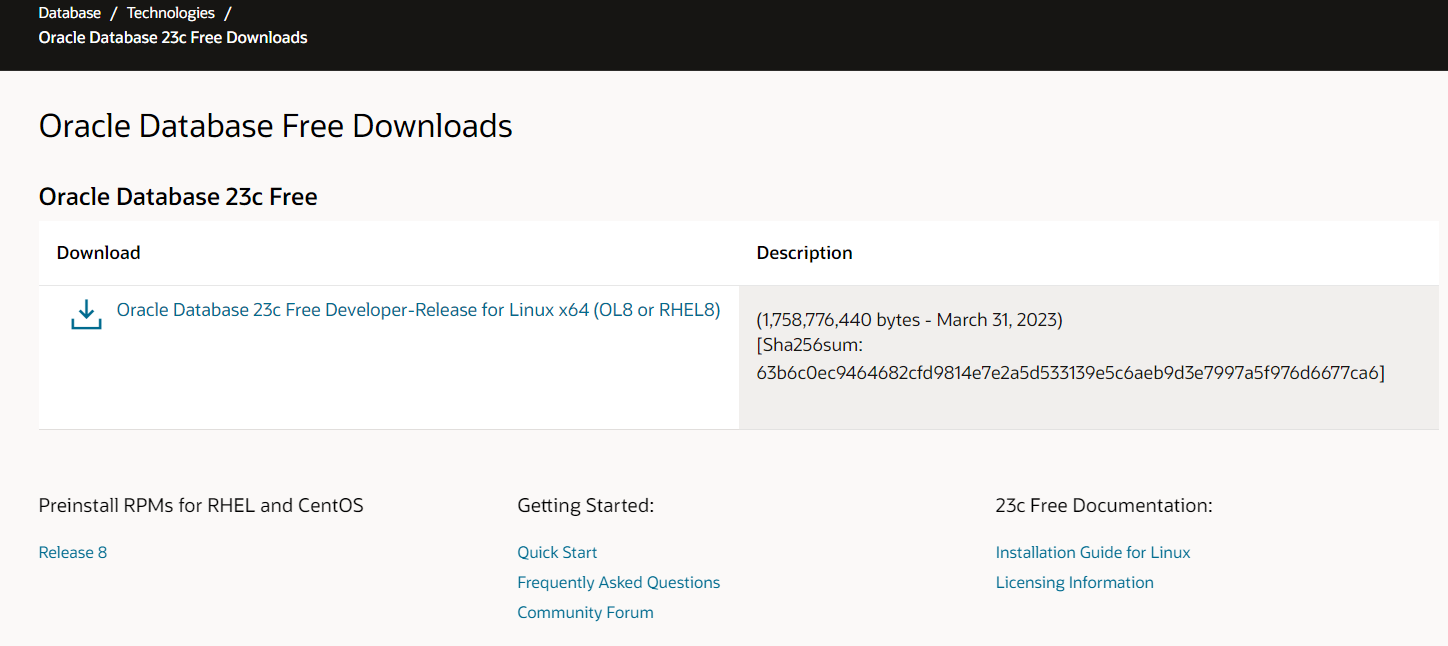Click the file size and date text
The height and width of the screenshot is (646, 1448).
(910, 320)
